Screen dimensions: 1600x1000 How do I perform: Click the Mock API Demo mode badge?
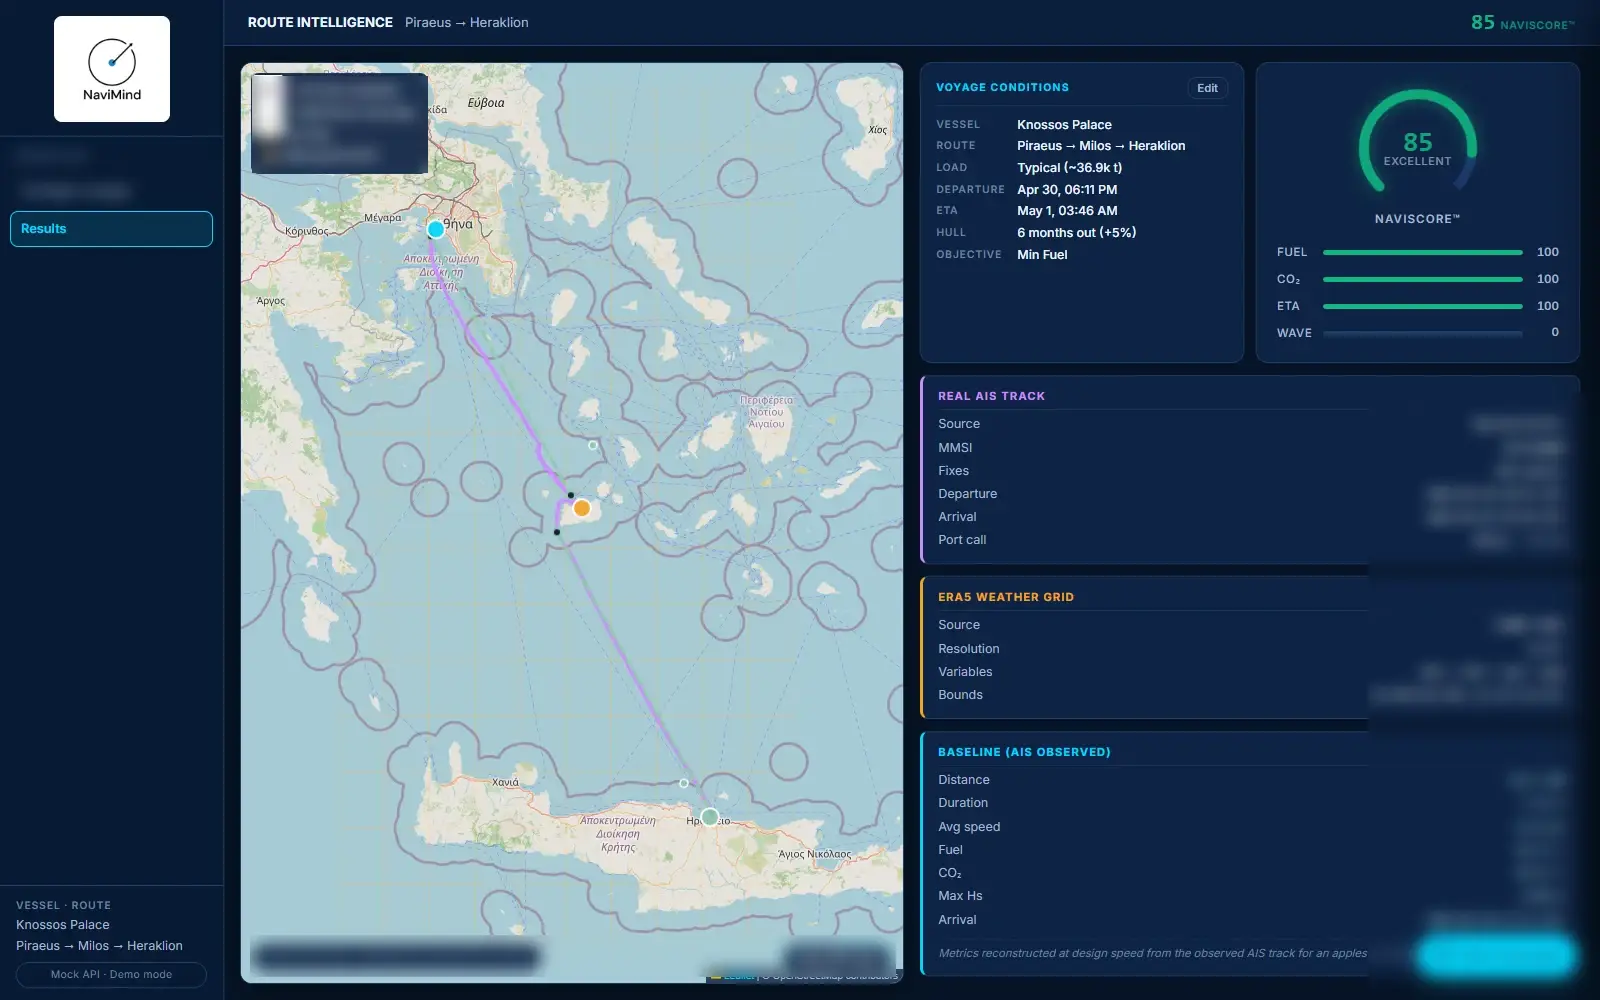[111, 974]
